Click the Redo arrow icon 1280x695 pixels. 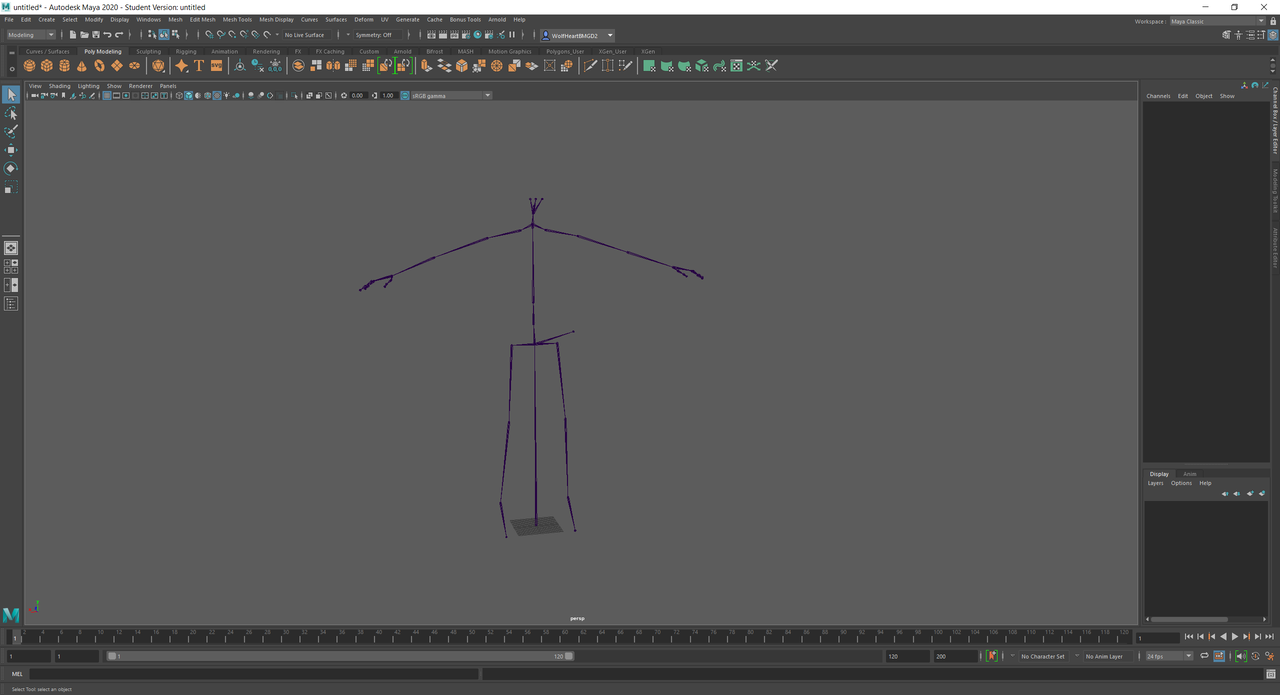(119, 35)
